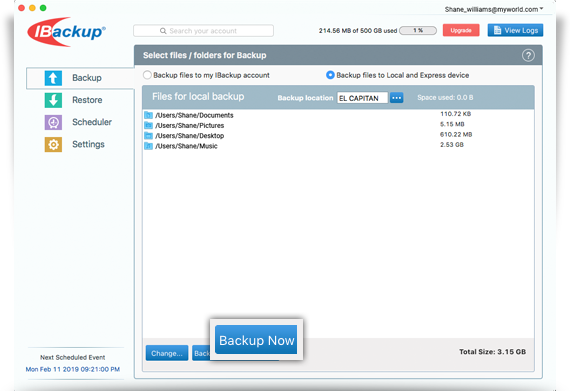Select Backup files to my IBackup account
The width and height of the screenshot is (570, 391).
pyautogui.click(x=147, y=75)
